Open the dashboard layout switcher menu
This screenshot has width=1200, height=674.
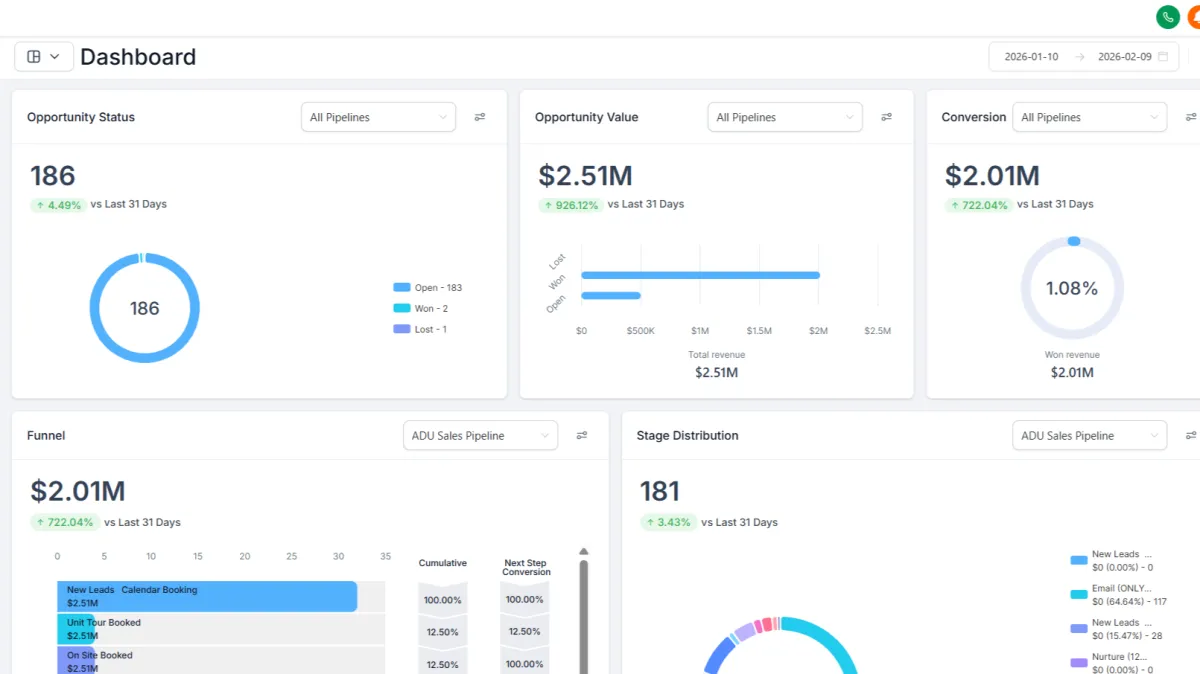pyautogui.click(x=44, y=57)
